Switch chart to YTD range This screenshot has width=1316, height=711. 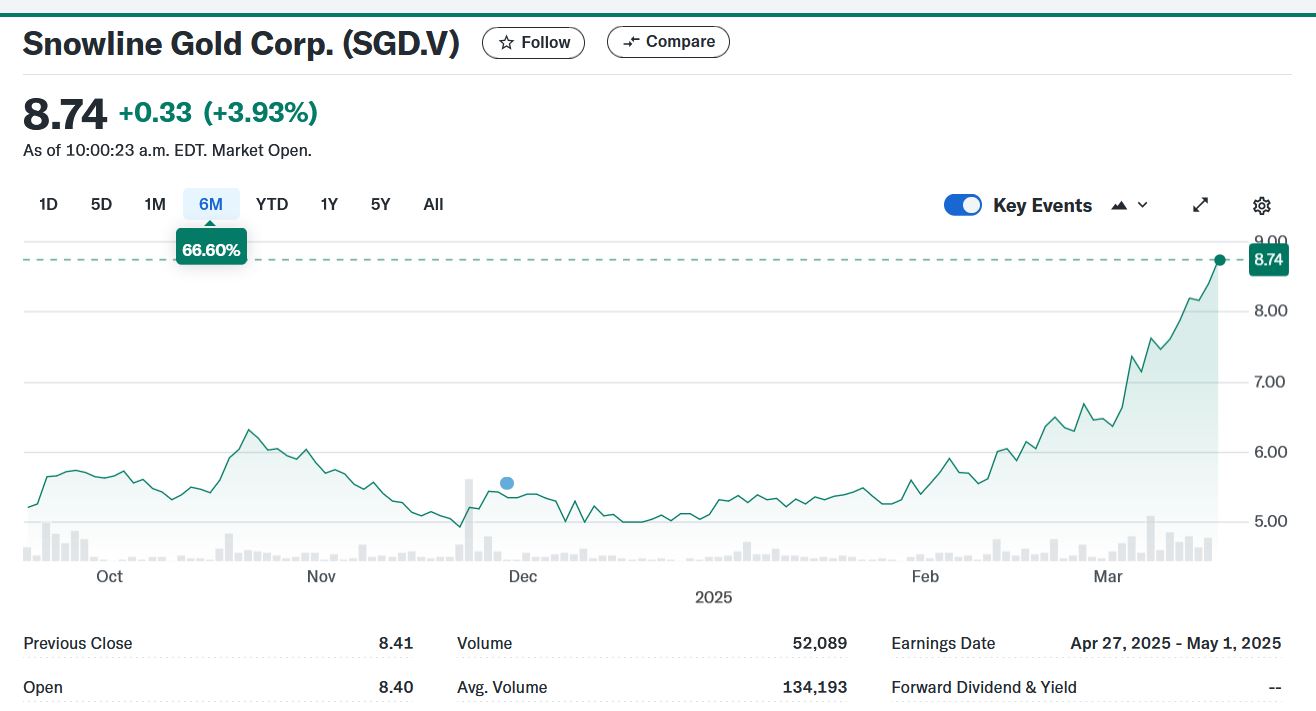pyautogui.click(x=272, y=204)
